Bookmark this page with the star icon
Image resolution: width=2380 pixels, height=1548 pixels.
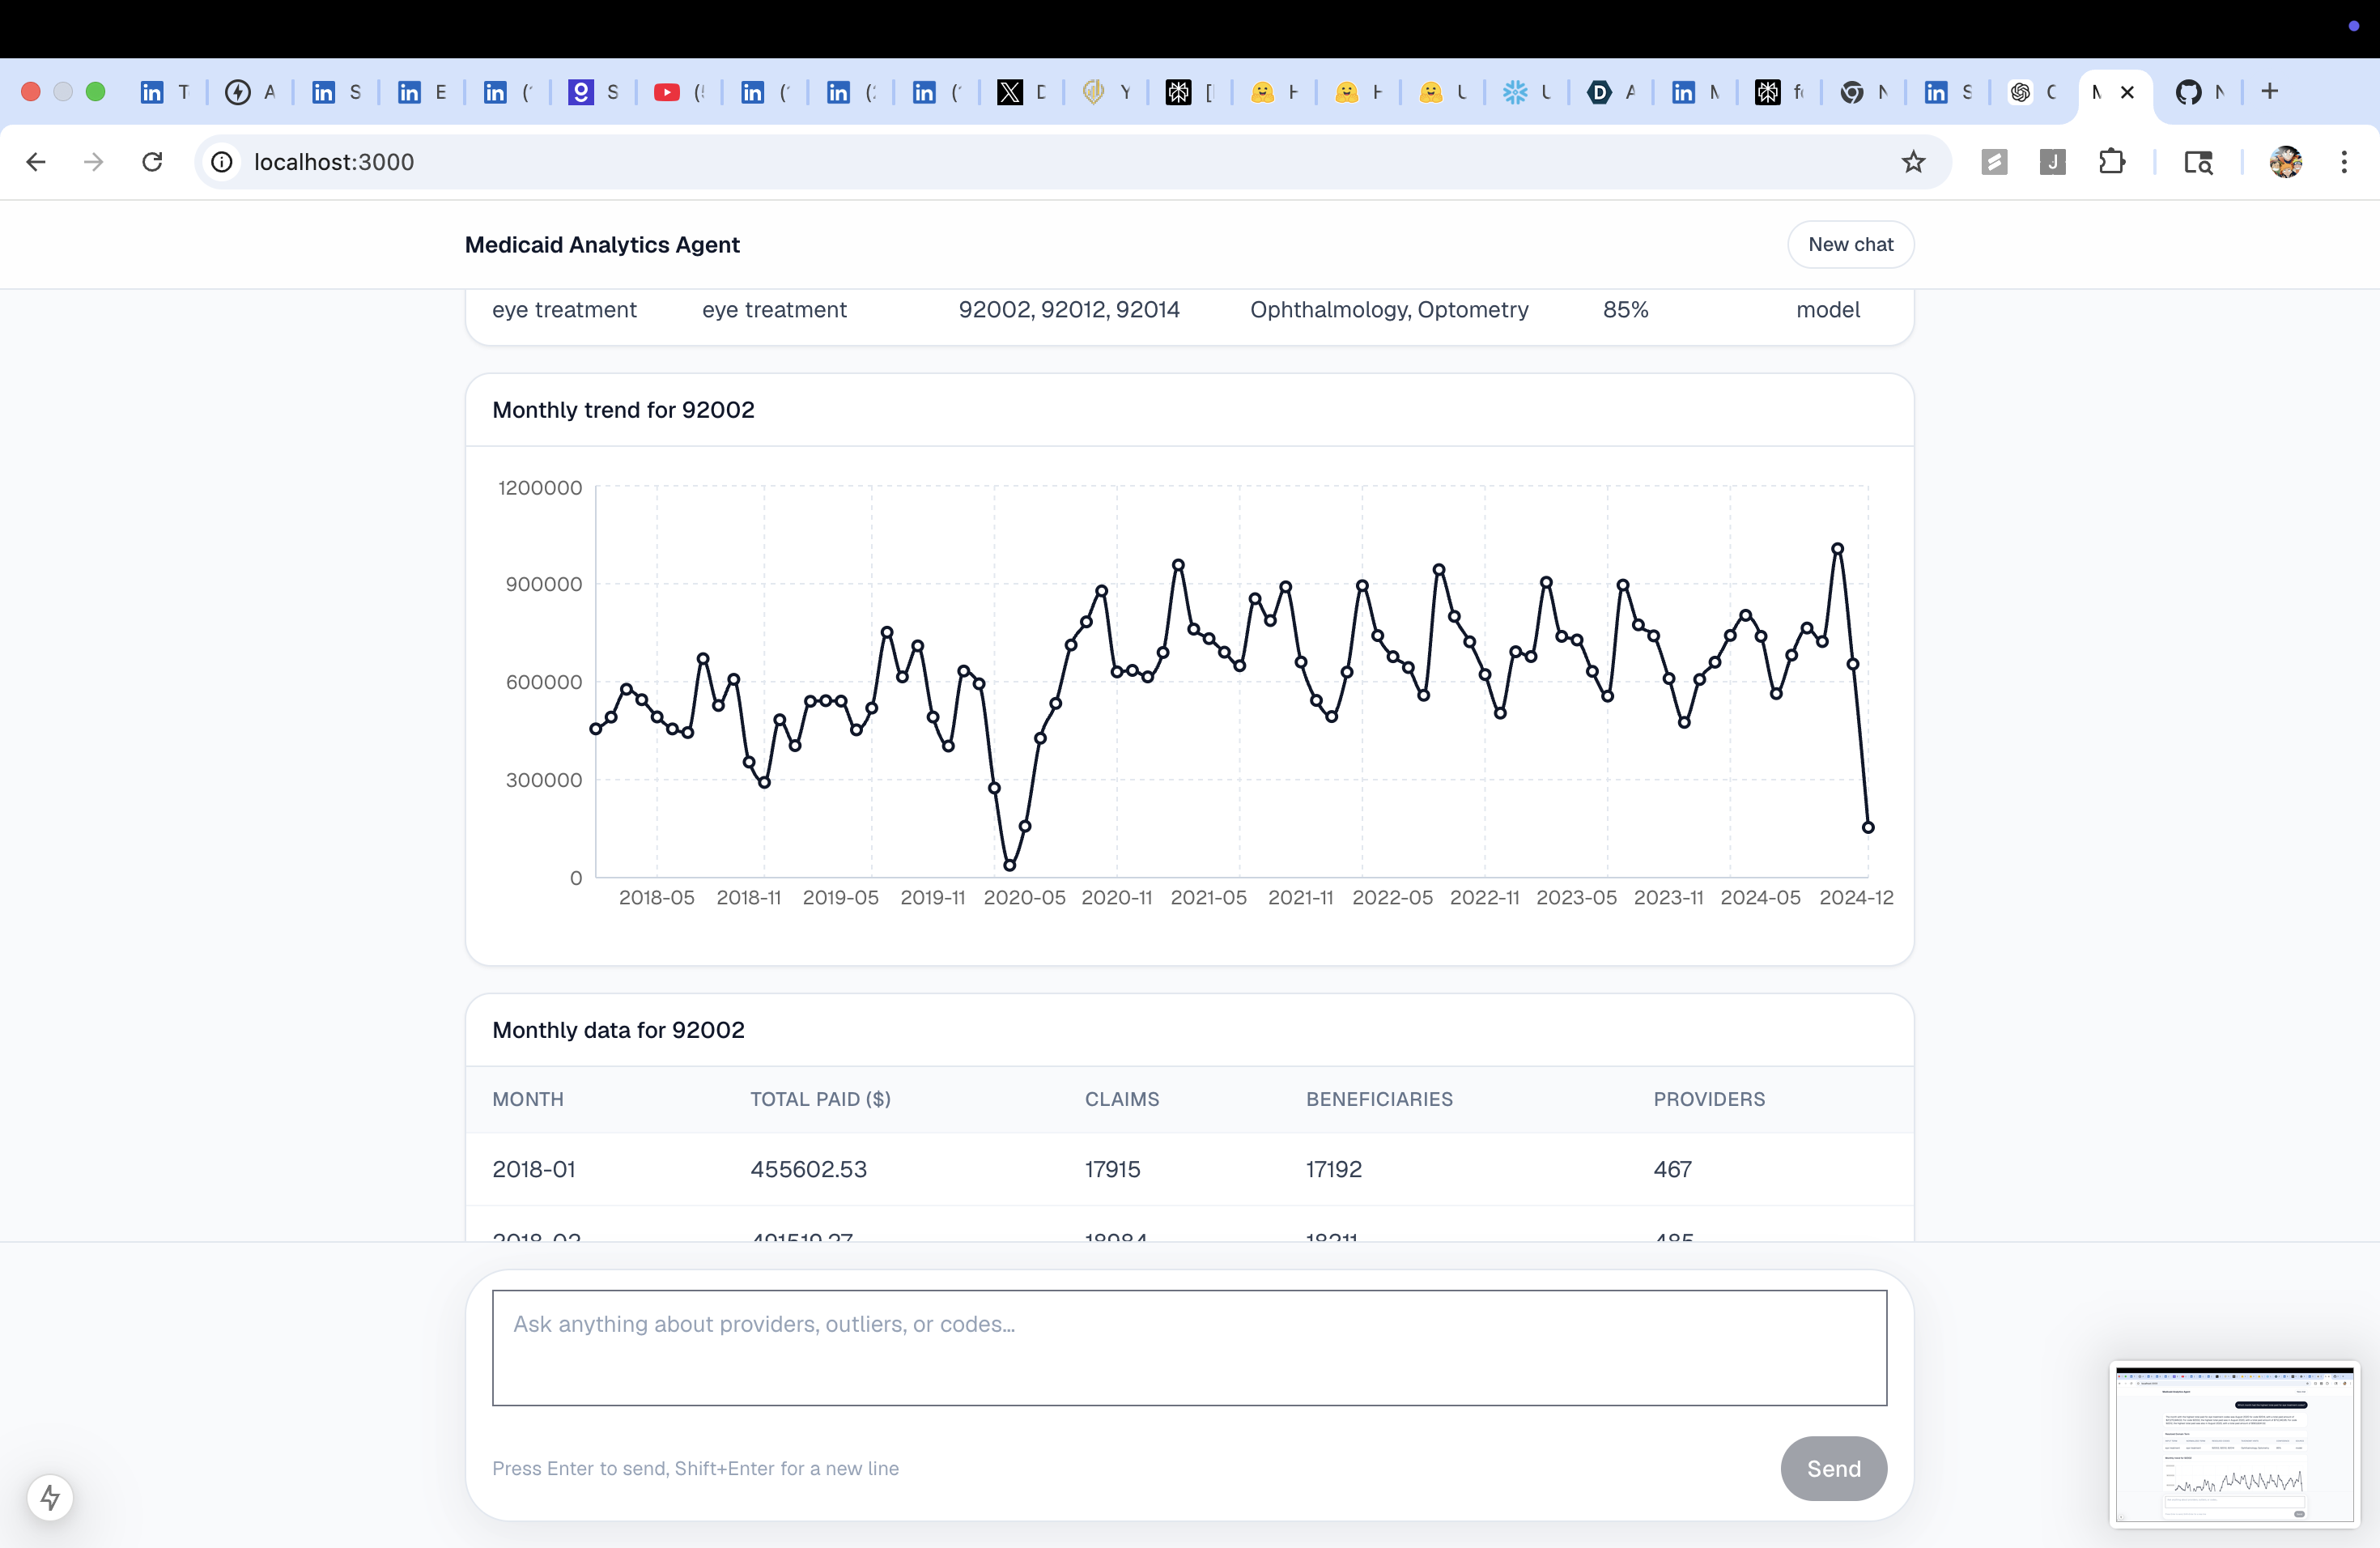(1913, 162)
